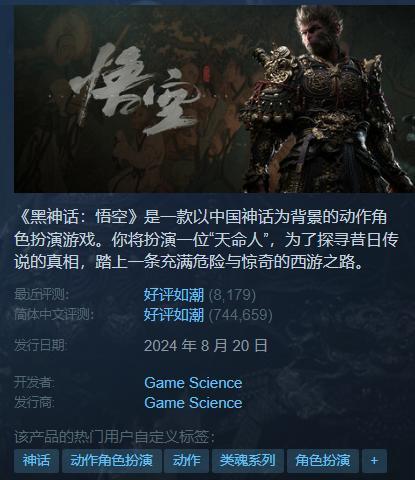Click the 最近评测 label
The width and height of the screenshot is (415, 480).
tap(42, 295)
